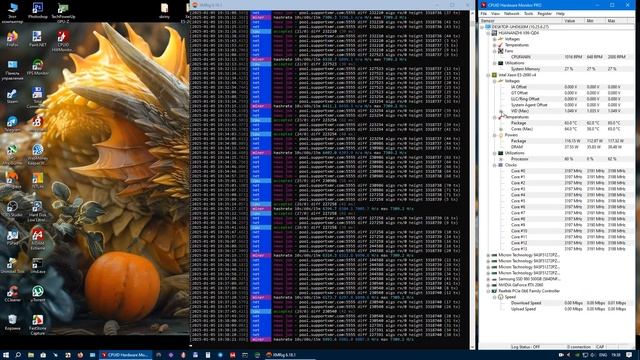
Task: Open the AIDA64 Extreme desktop shortcut
Action: tap(38, 239)
